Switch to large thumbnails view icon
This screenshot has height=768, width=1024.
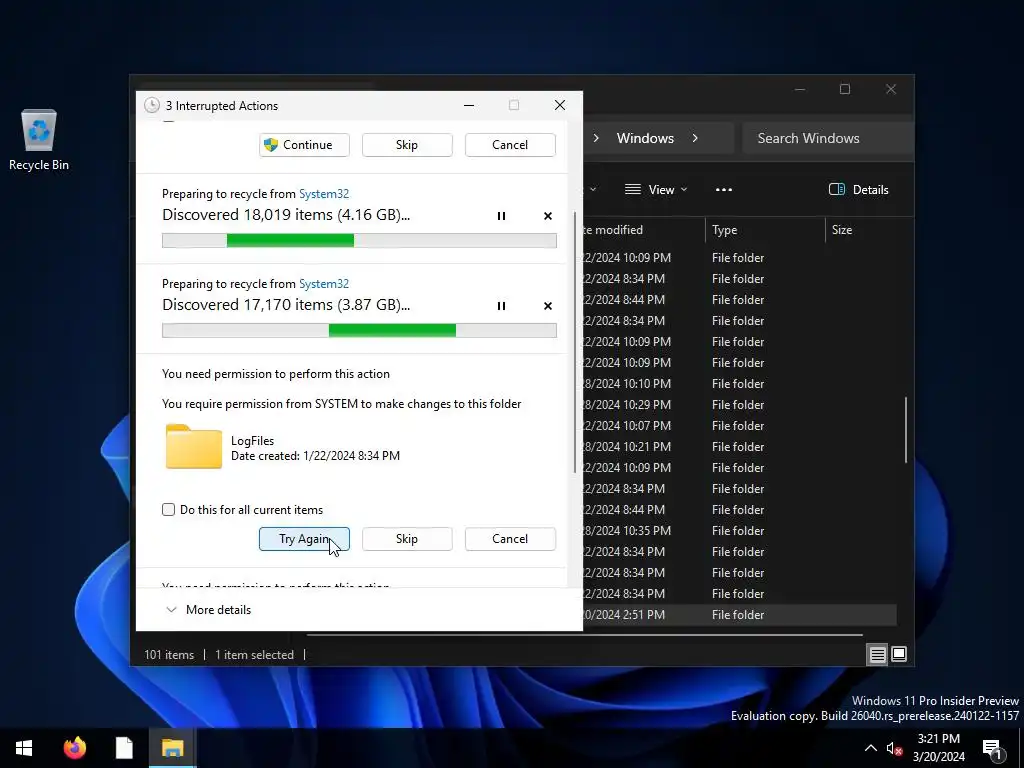[x=899, y=654]
